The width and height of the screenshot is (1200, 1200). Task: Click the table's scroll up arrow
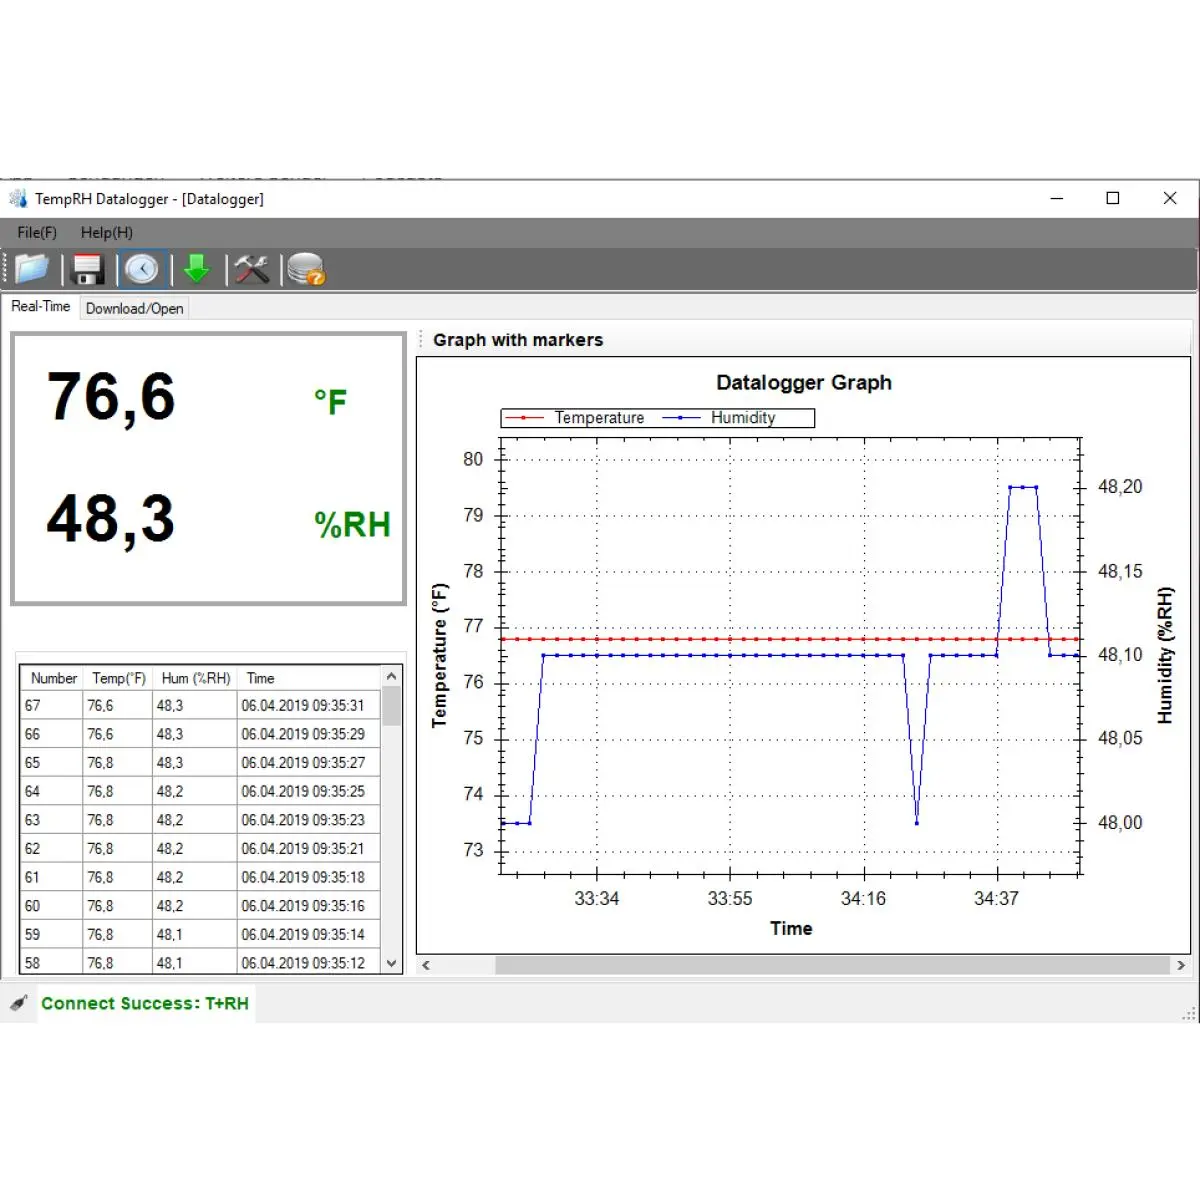(391, 677)
